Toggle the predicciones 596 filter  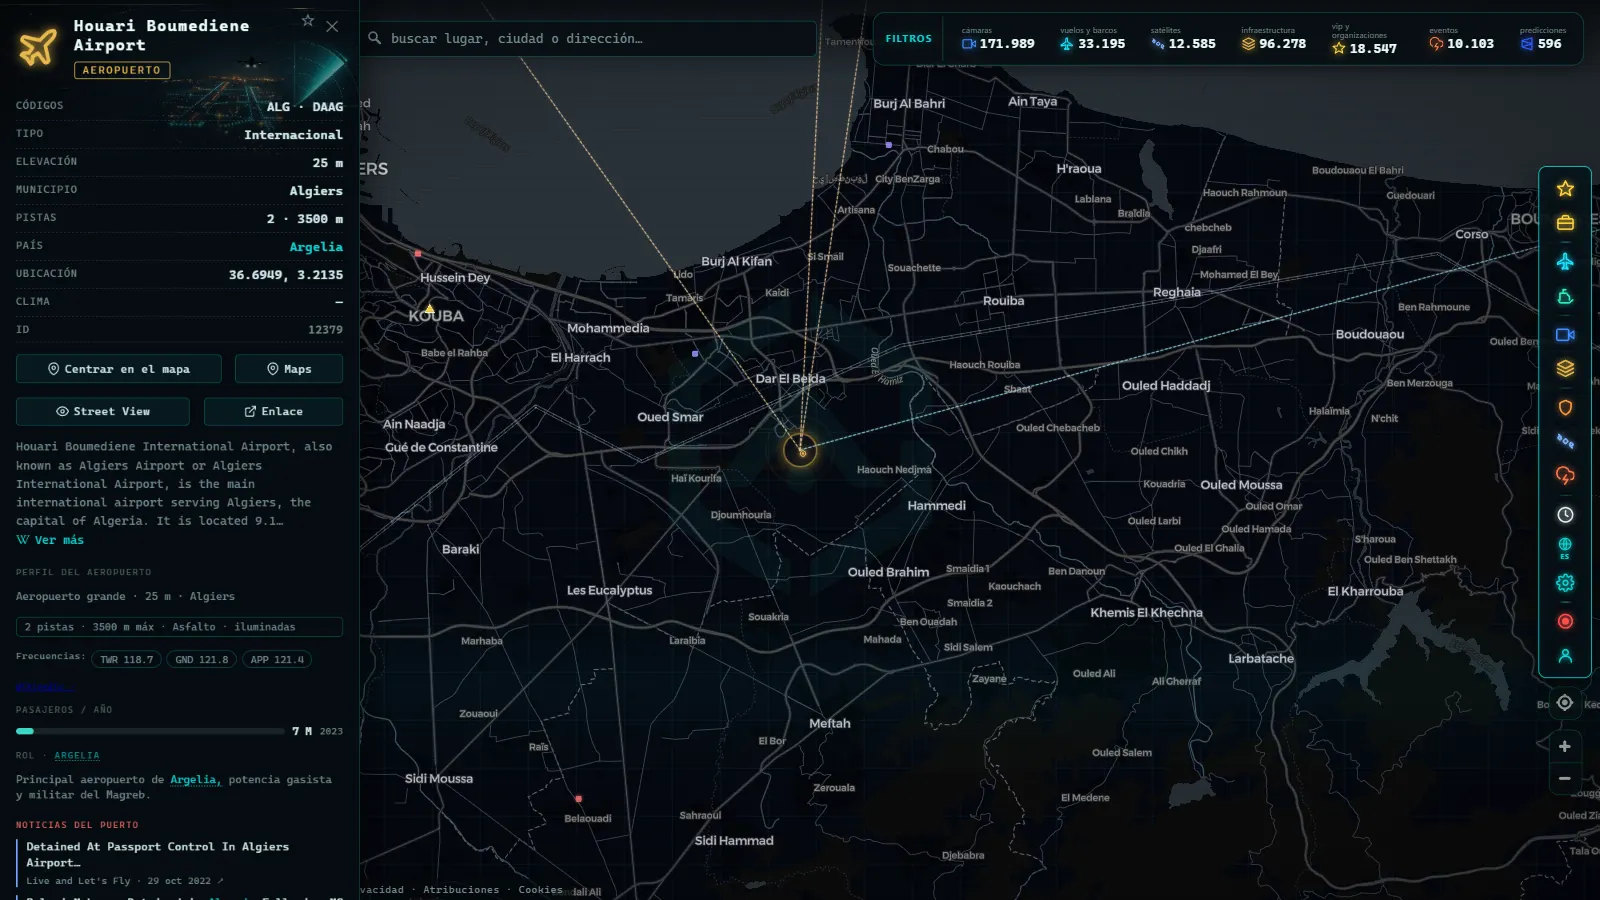[x=1543, y=39]
